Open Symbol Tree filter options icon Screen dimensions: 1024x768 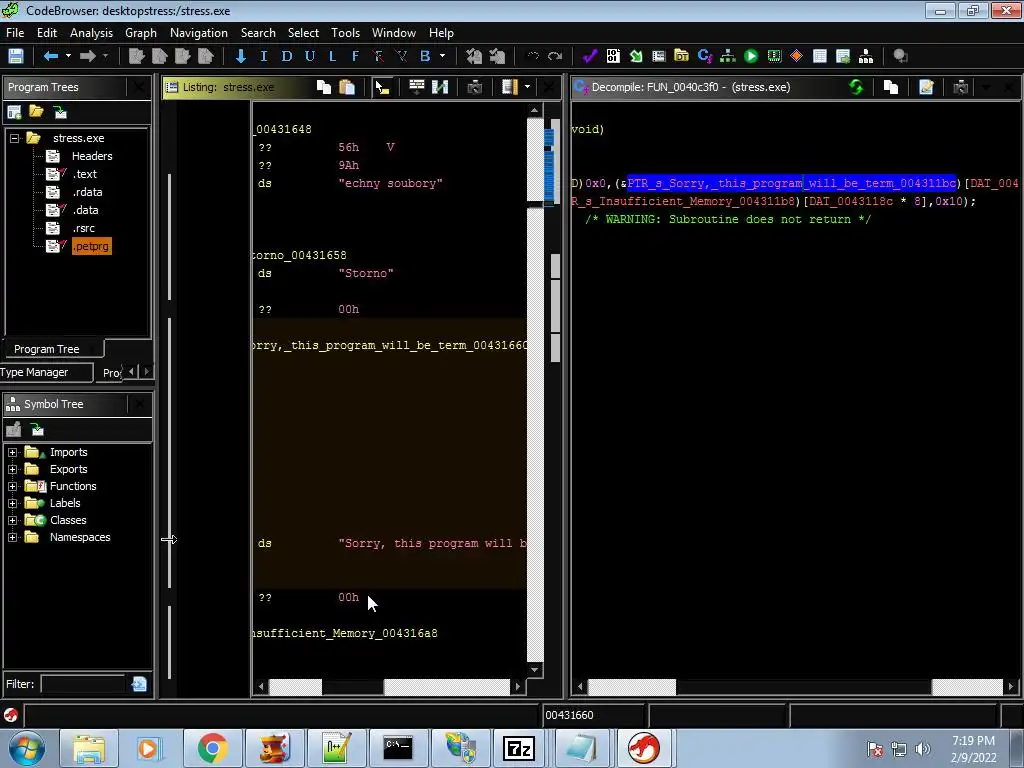(139, 684)
